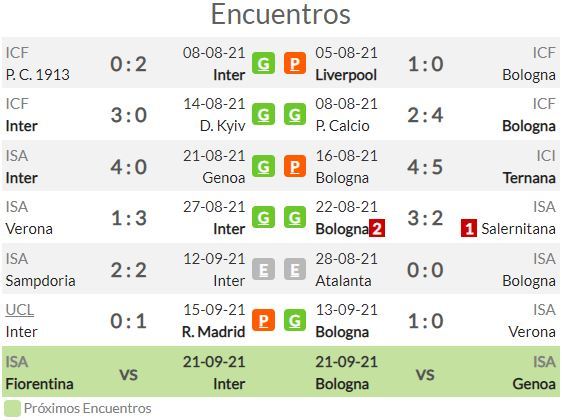Viewport: 562px width, 420px height.
Task: Click red card badge 2 next to Bologna
Action: 377,228
